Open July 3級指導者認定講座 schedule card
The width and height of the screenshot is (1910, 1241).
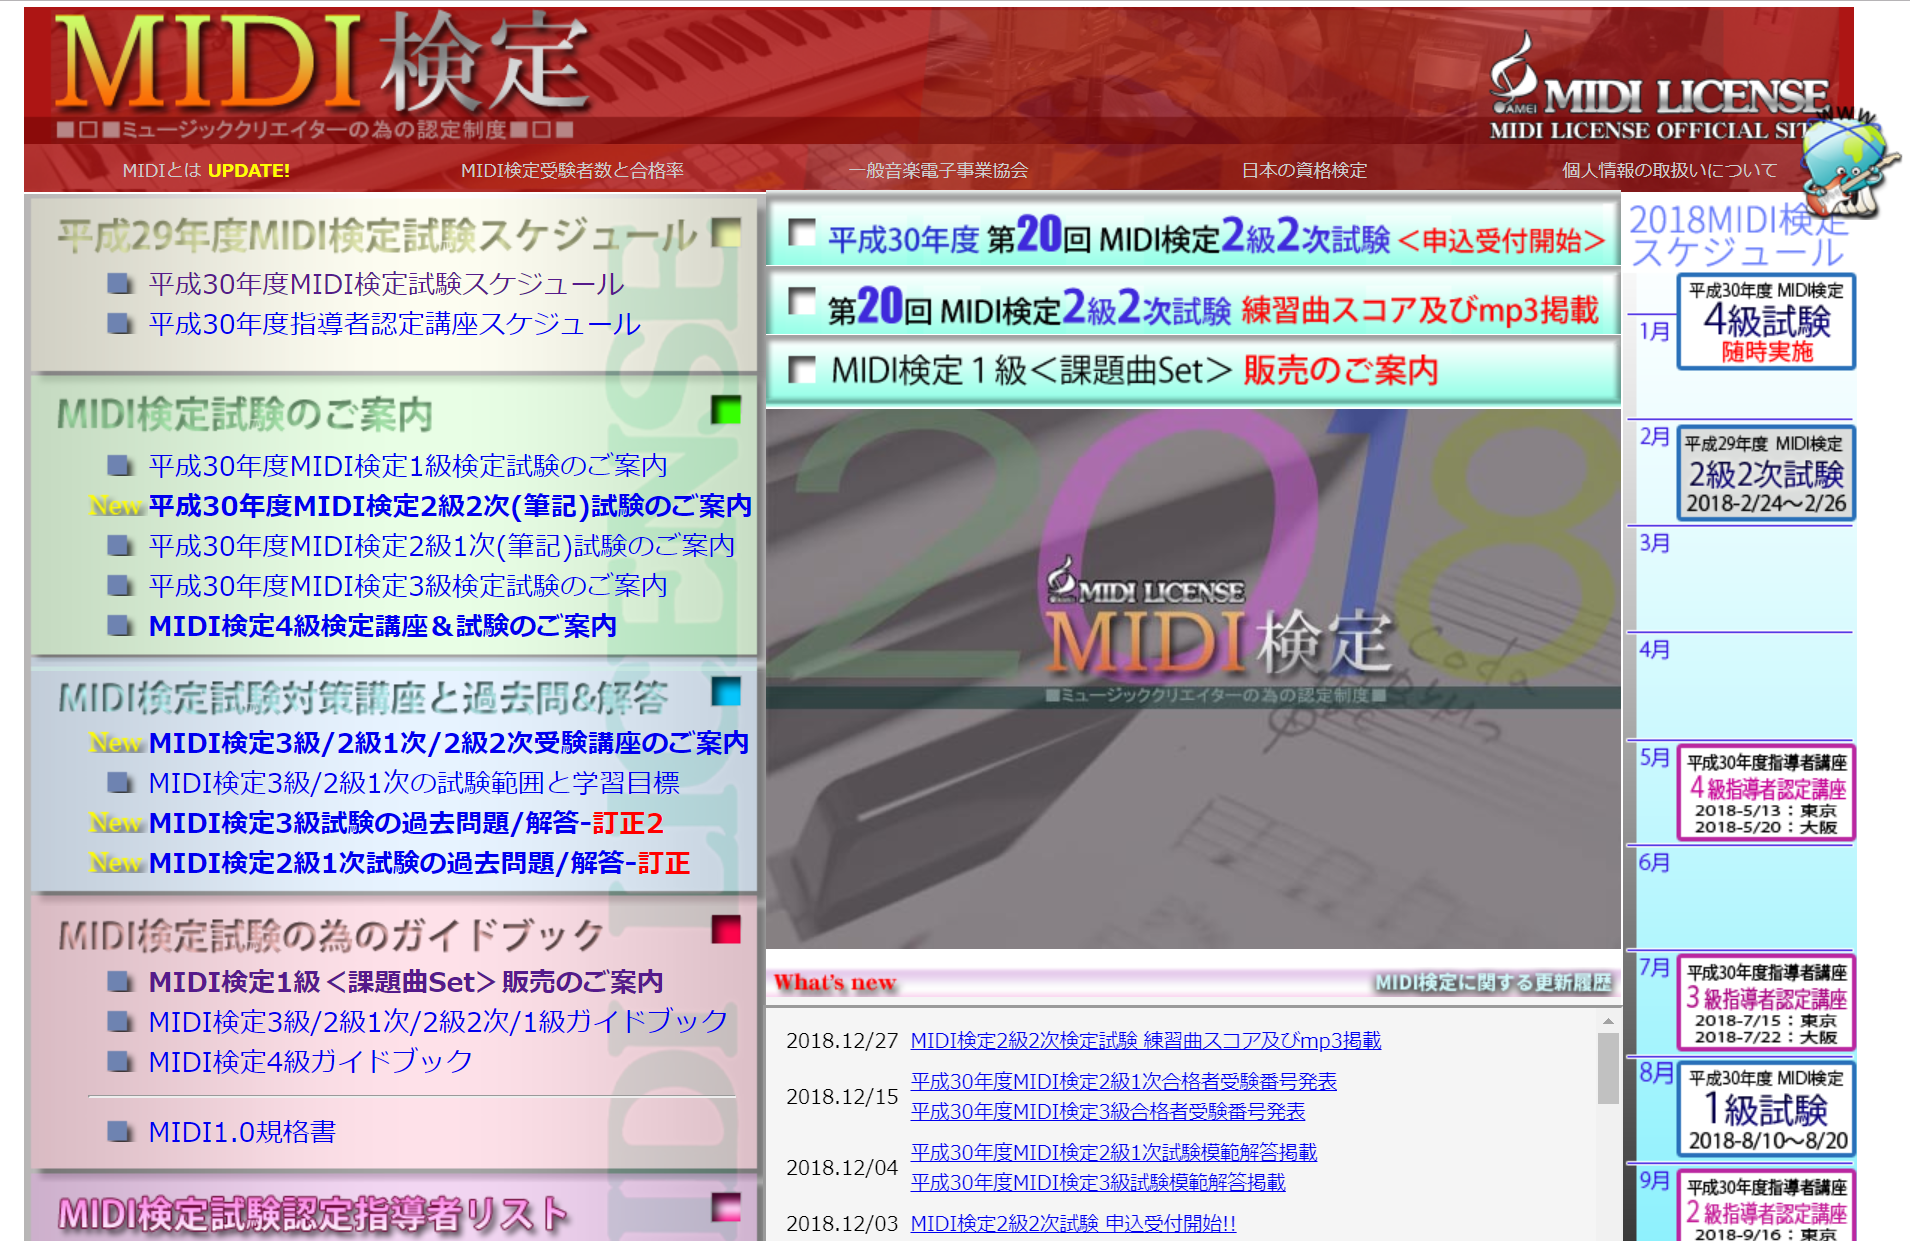(1766, 1003)
